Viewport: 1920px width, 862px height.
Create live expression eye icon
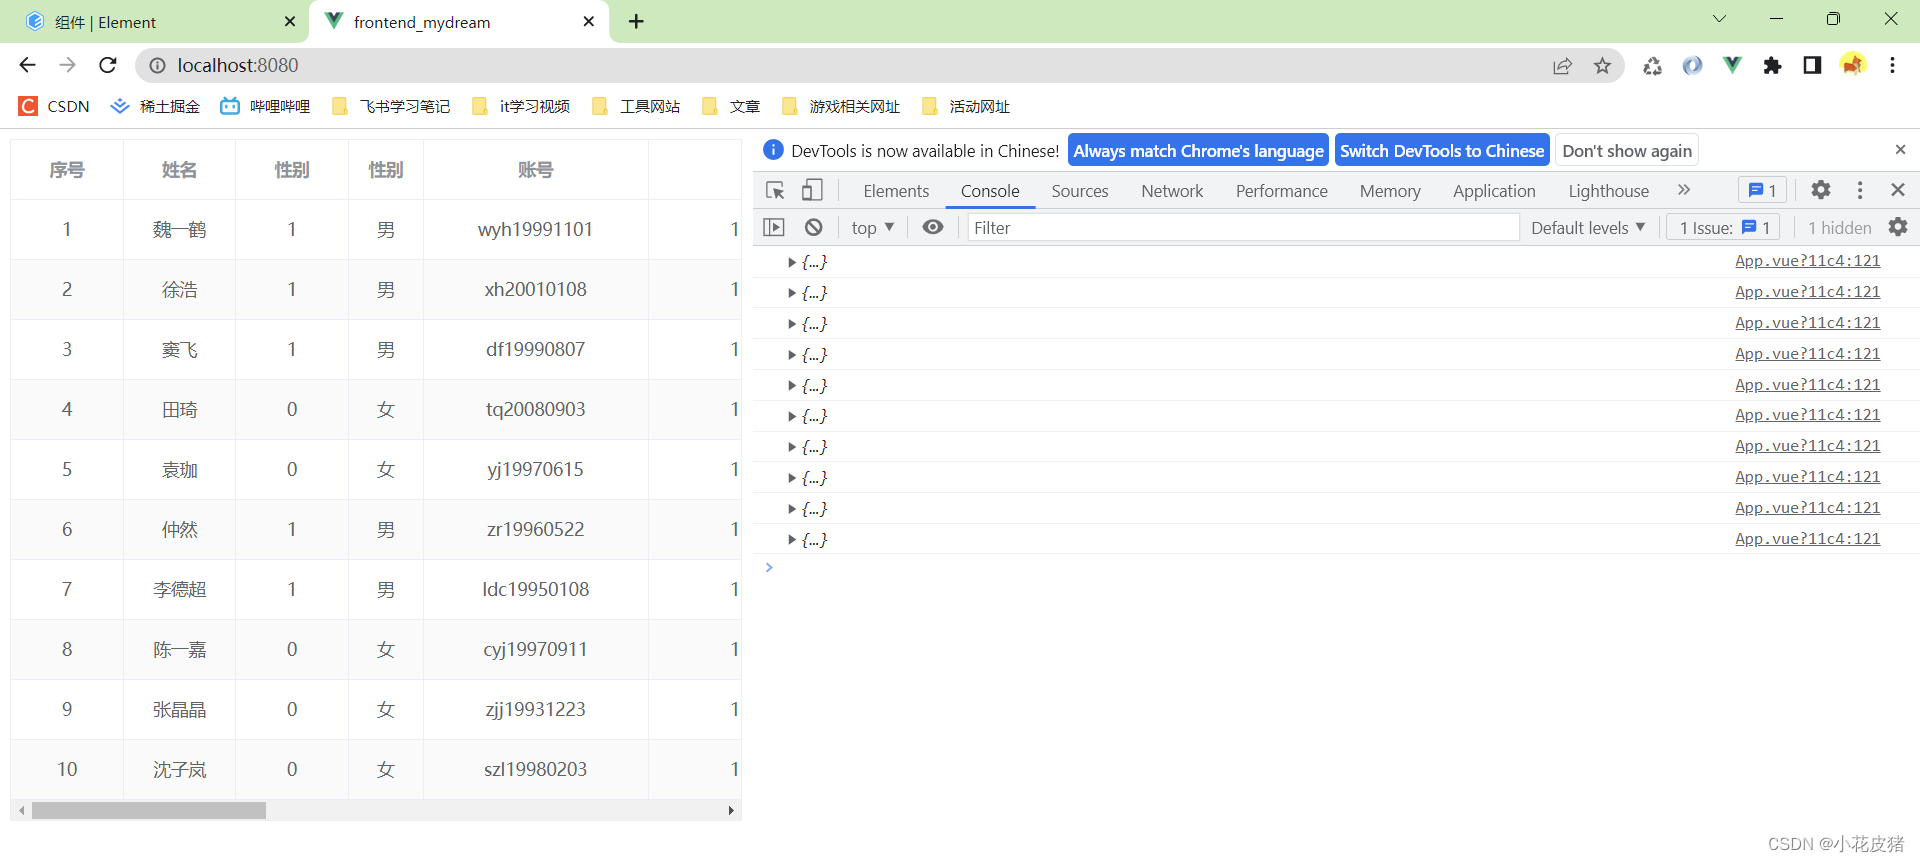(933, 228)
